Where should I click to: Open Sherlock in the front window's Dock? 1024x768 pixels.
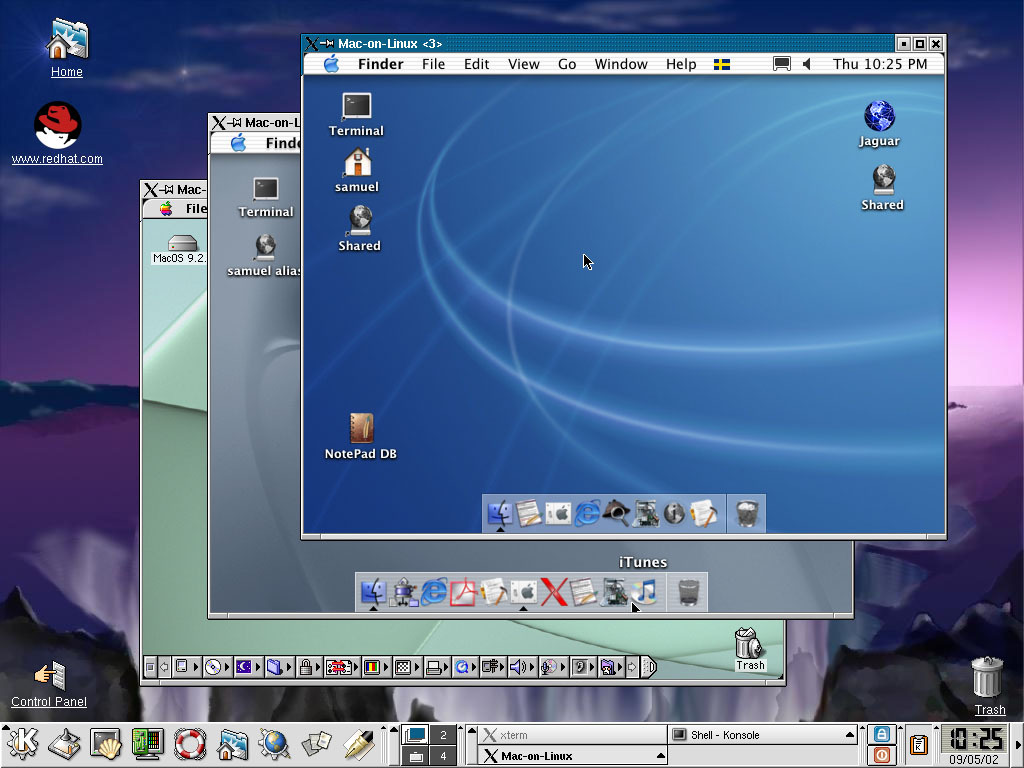click(616, 513)
